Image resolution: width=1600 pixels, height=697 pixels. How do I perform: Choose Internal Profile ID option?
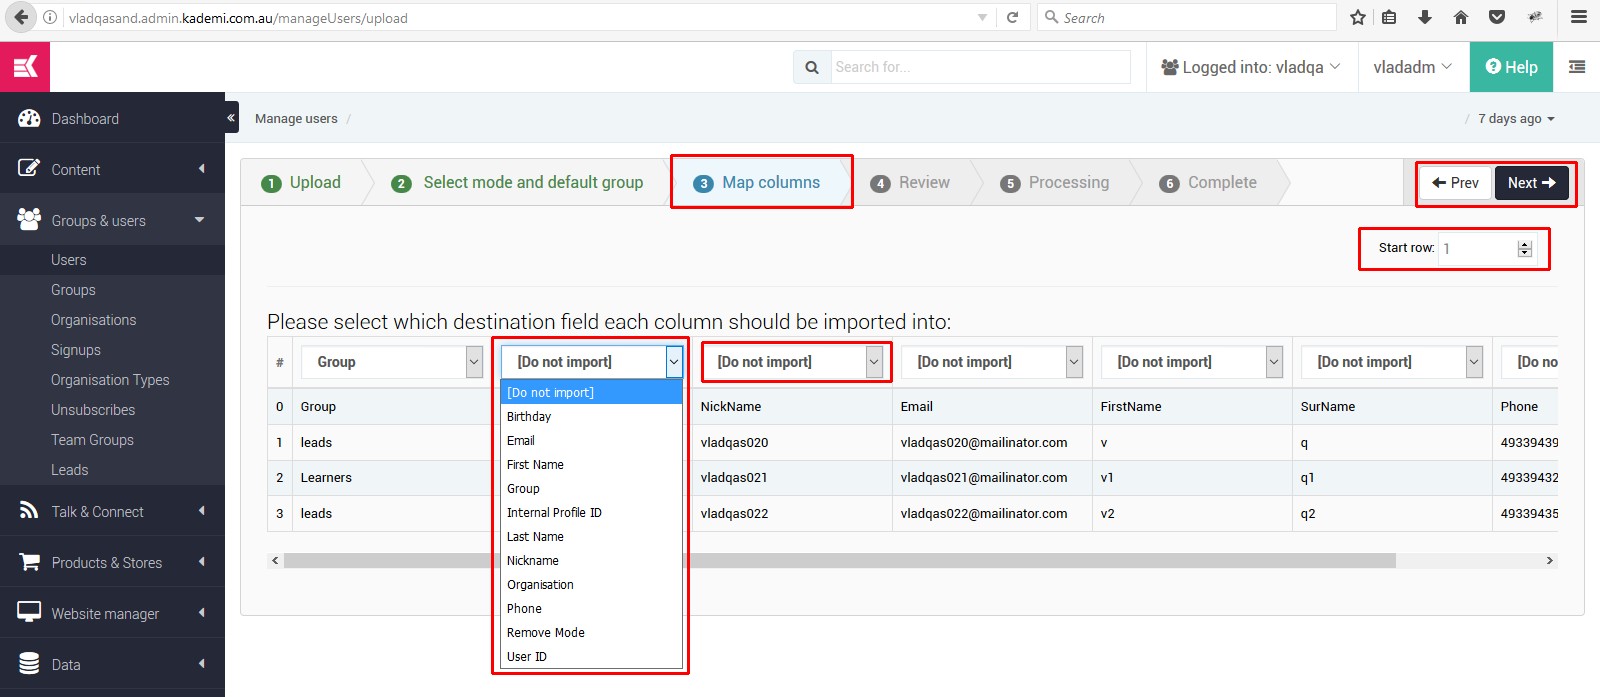point(591,512)
